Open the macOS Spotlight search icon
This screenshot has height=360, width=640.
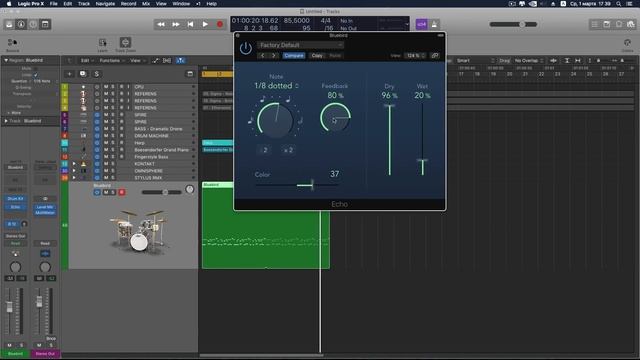click(619, 4)
